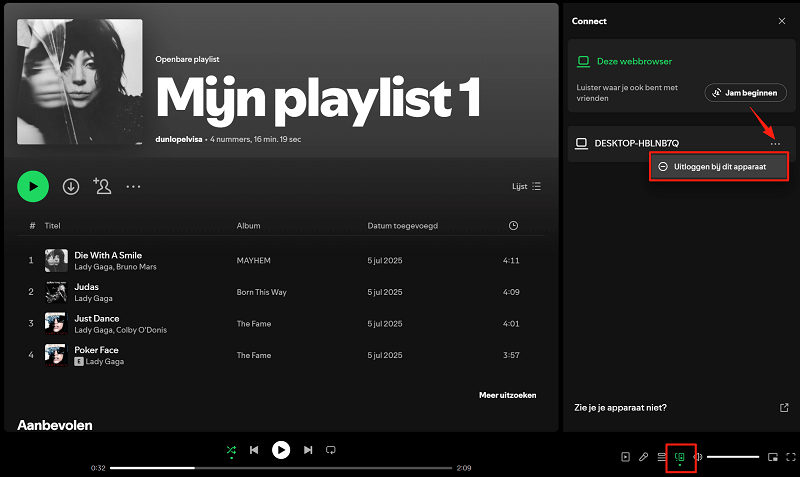Close the Connect panel
The height and width of the screenshot is (477, 800).
coord(782,21)
